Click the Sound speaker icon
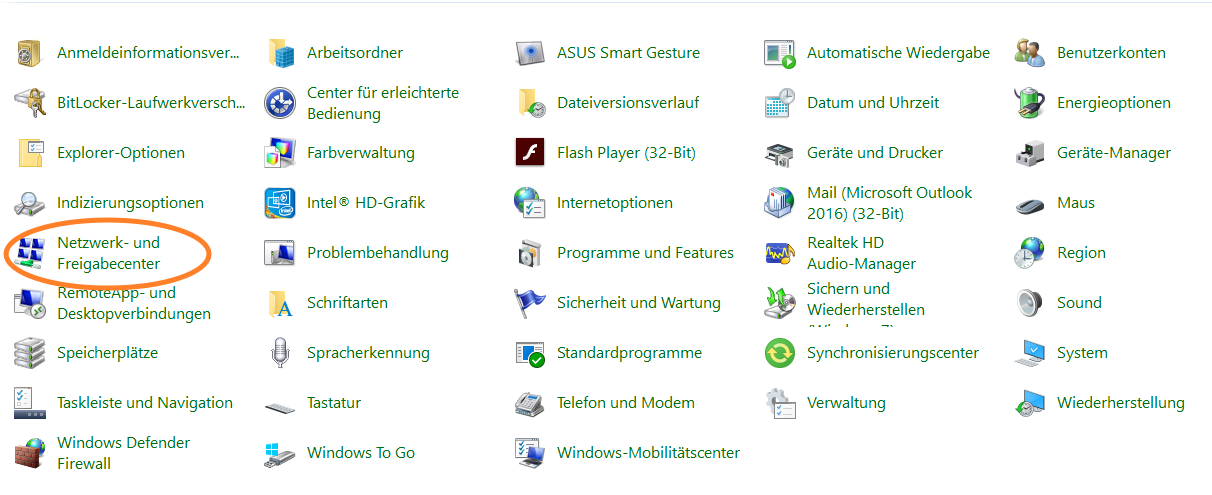Image resolution: width=1212 pixels, height=495 pixels. tap(1030, 303)
